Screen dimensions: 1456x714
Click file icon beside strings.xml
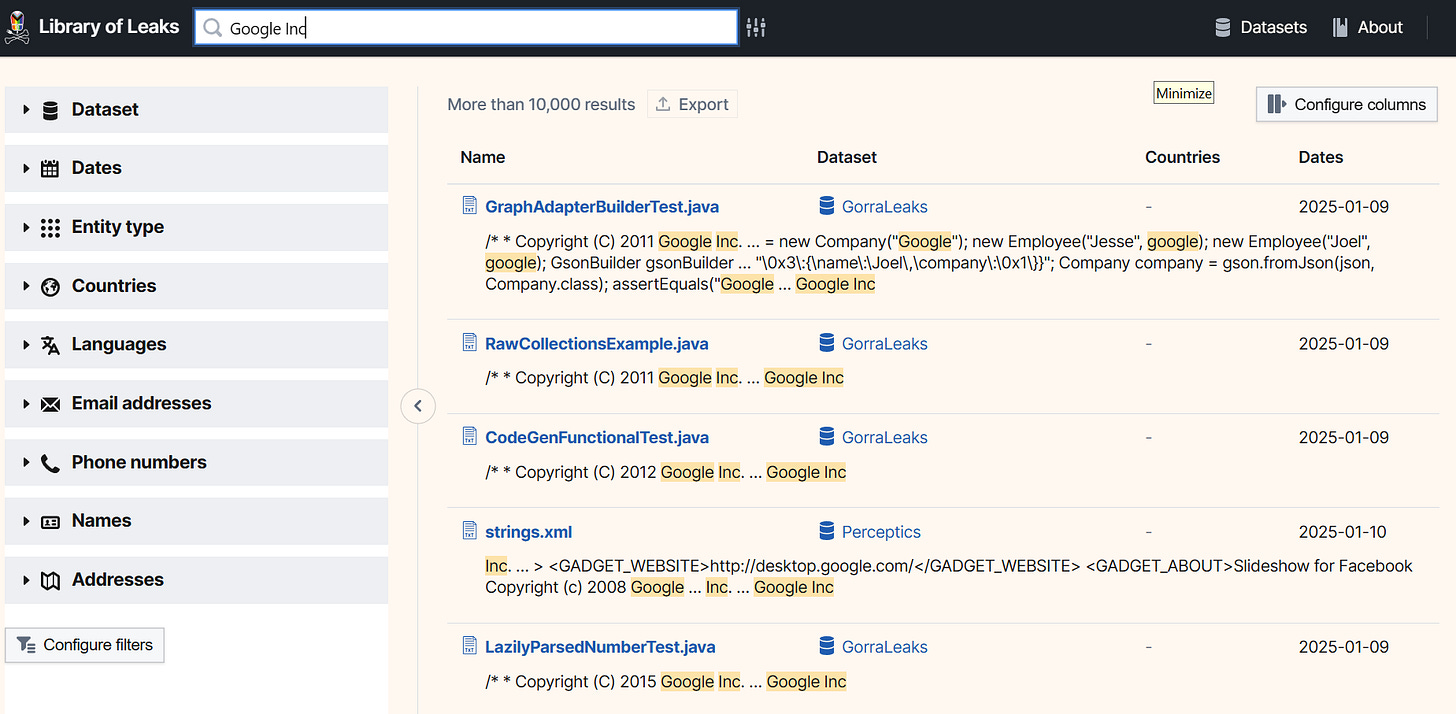470,530
